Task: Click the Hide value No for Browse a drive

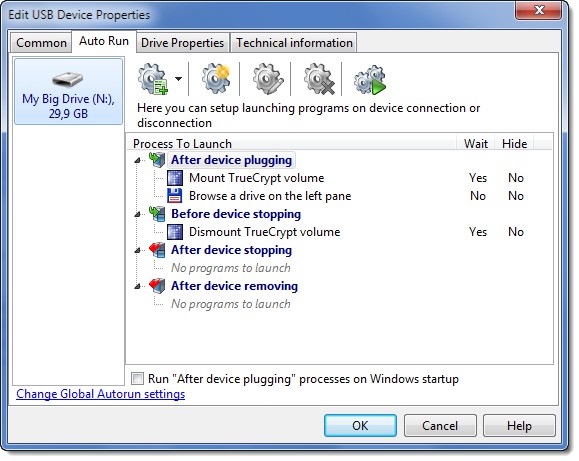Action: tap(516, 196)
